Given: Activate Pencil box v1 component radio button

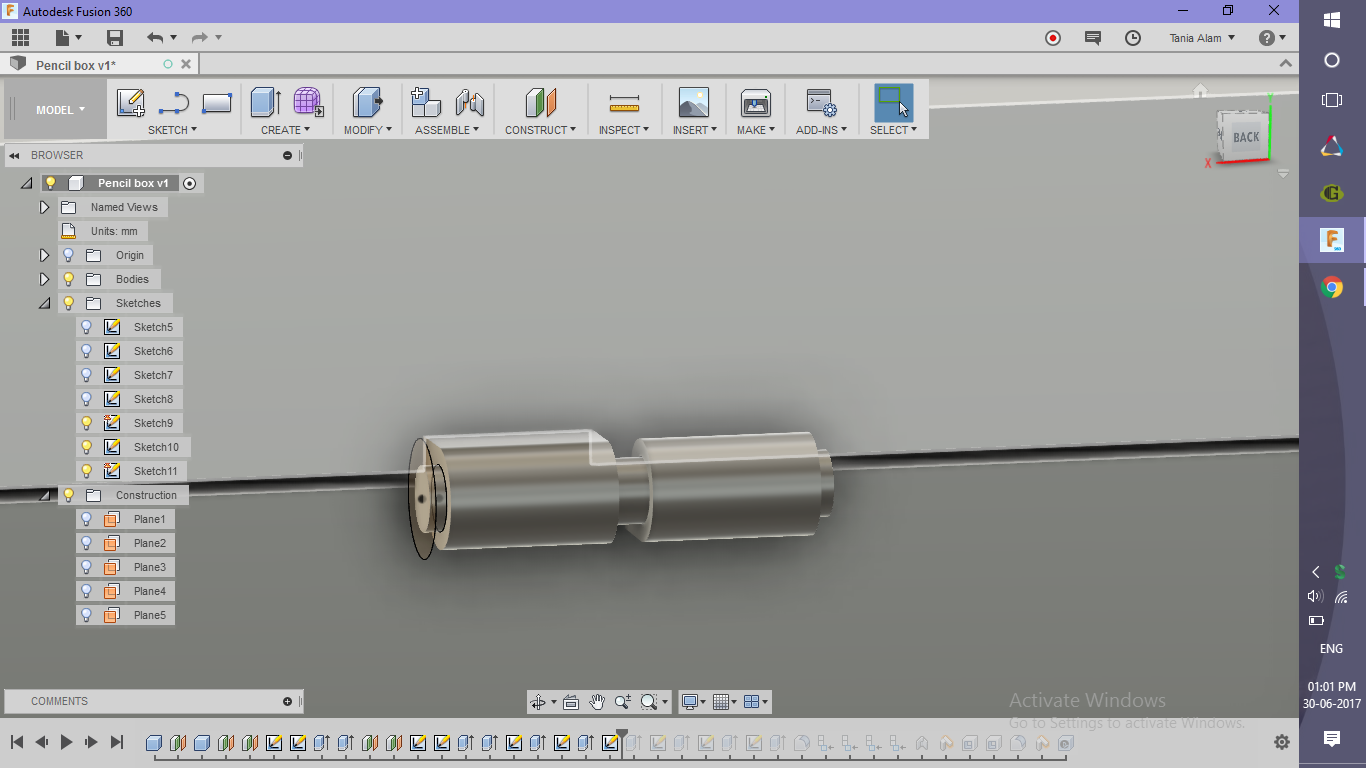Looking at the screenshot, I should click(190, 183).
